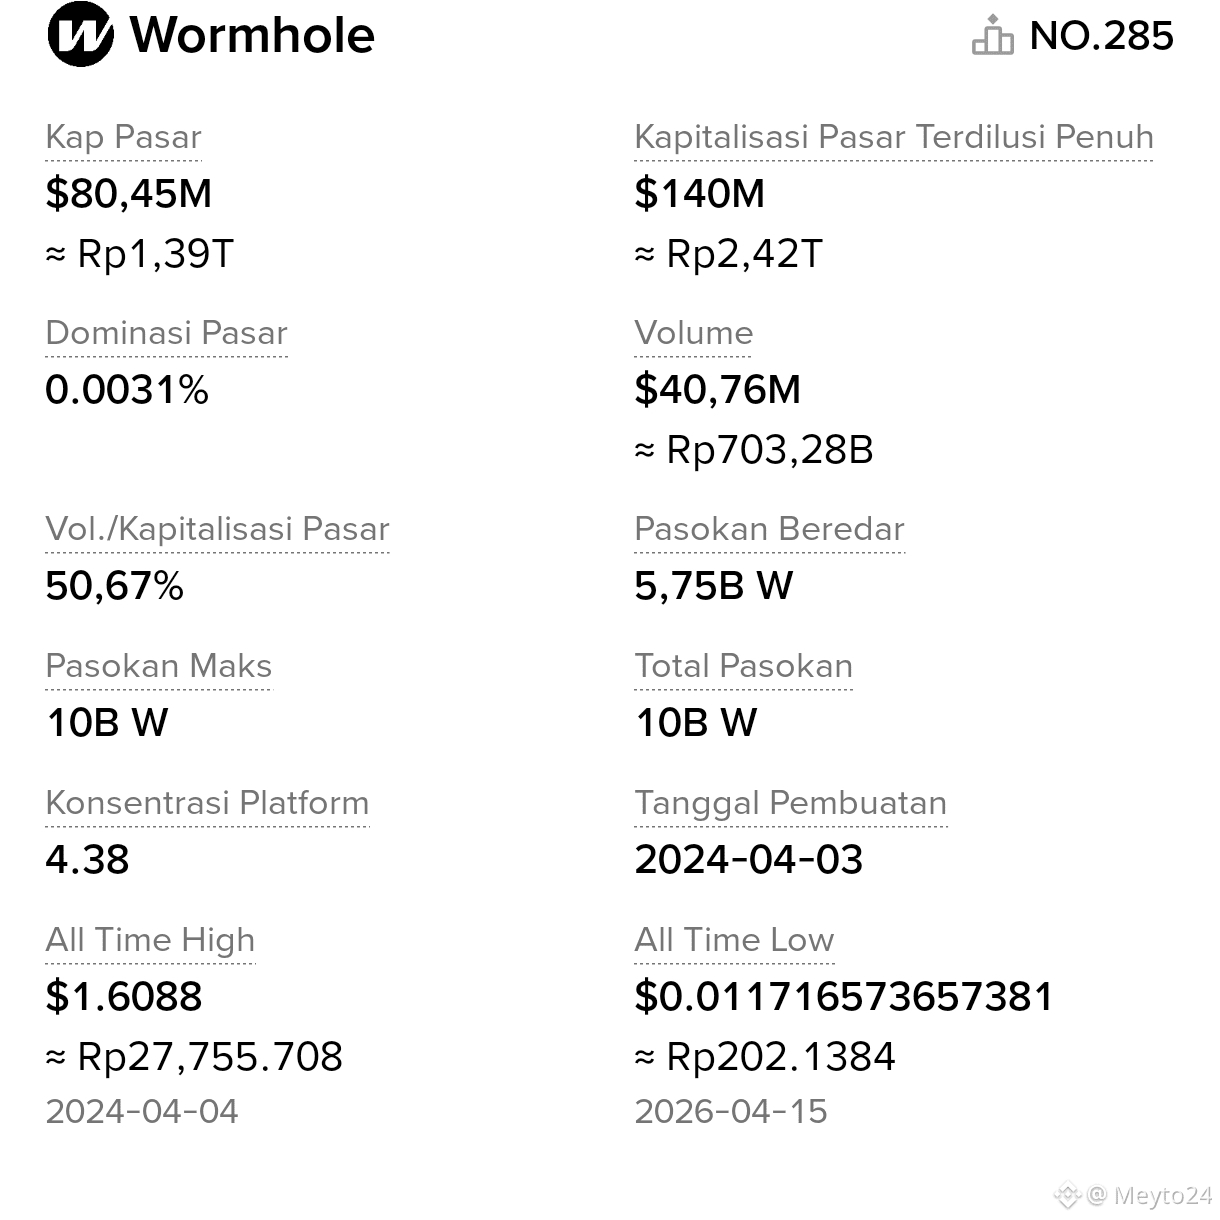Open Kapitalisasi Pasar Terdilusi Penuh info

pos(894,137)
